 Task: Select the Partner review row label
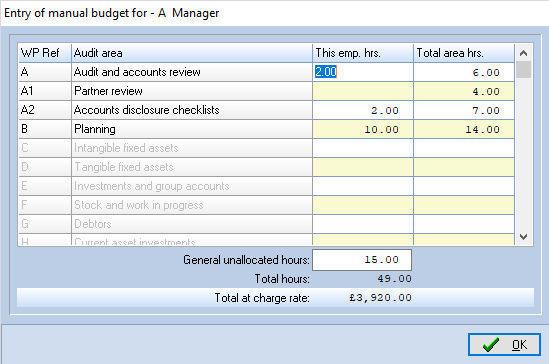(x=192, y=91)
